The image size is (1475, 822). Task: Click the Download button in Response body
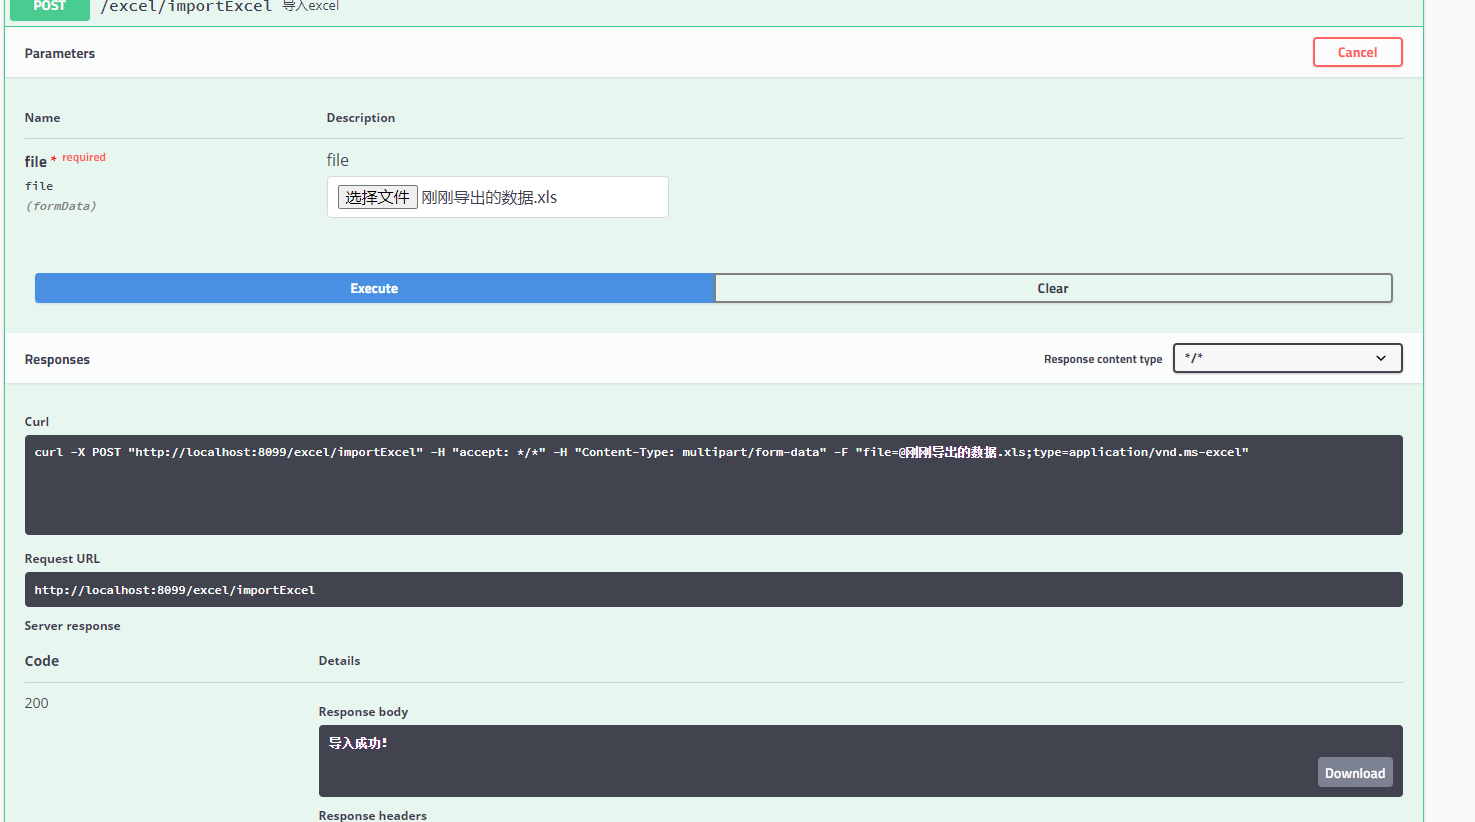[1354, 772]
